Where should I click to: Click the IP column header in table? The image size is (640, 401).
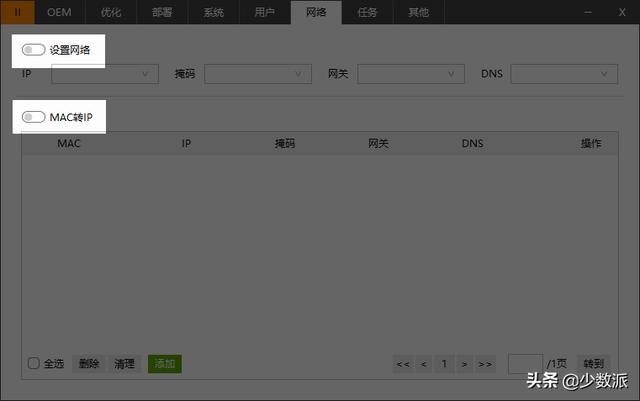[x=186, y=143]
